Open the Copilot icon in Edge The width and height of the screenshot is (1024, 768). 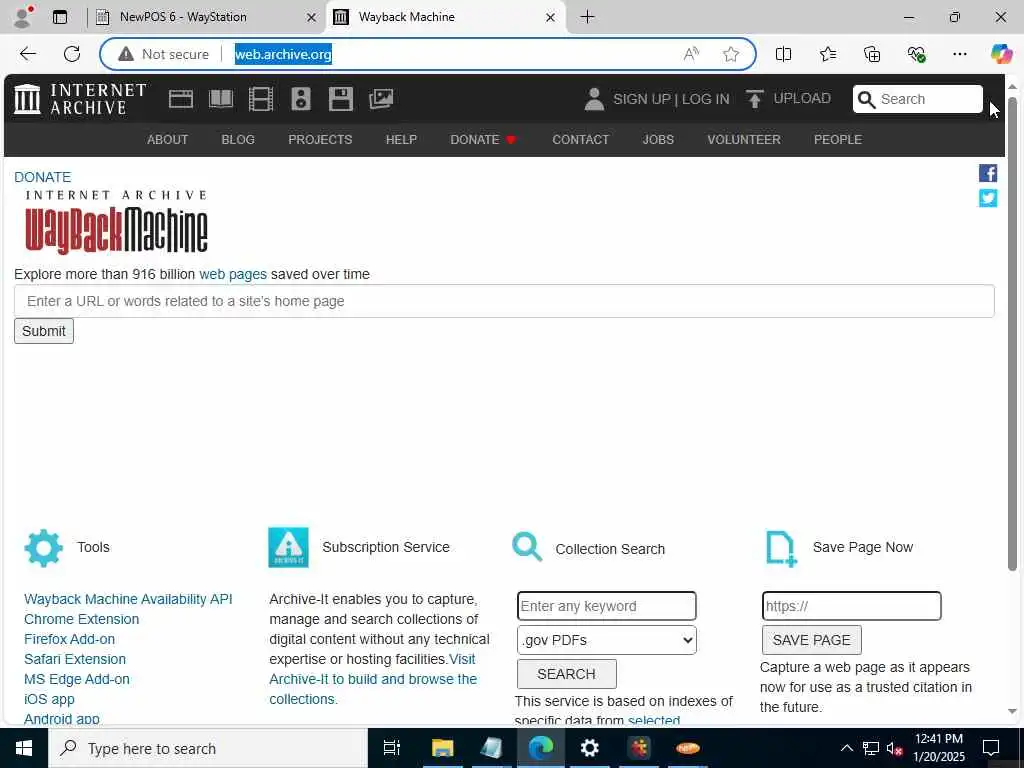tap(1001, 54)
